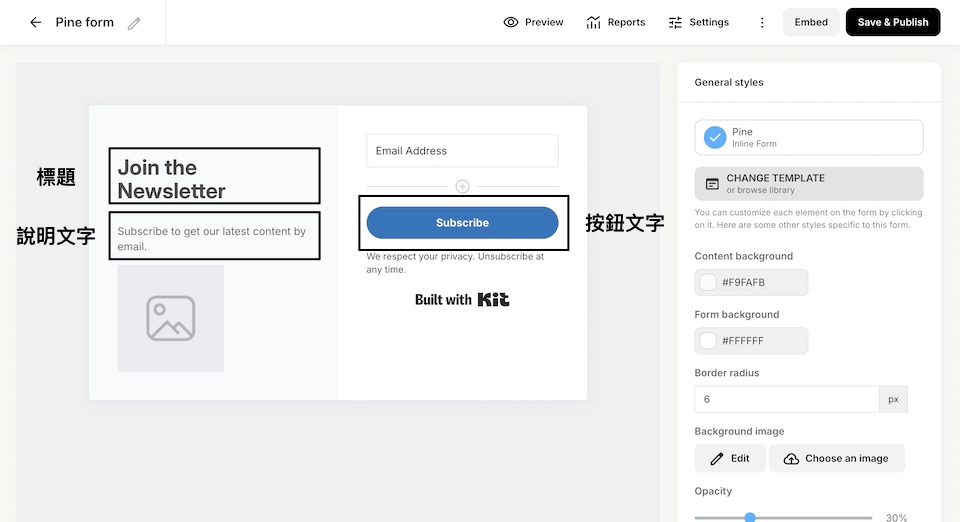Open the Preview with eye icon
Image resolution: width=960 pixels, height=522 pixels.
click(533, 22)
